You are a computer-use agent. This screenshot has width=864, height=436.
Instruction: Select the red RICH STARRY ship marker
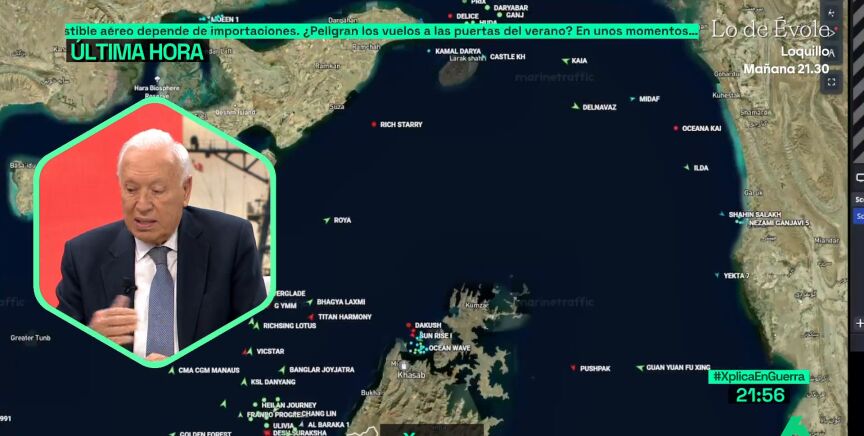[x=374, y=124]
